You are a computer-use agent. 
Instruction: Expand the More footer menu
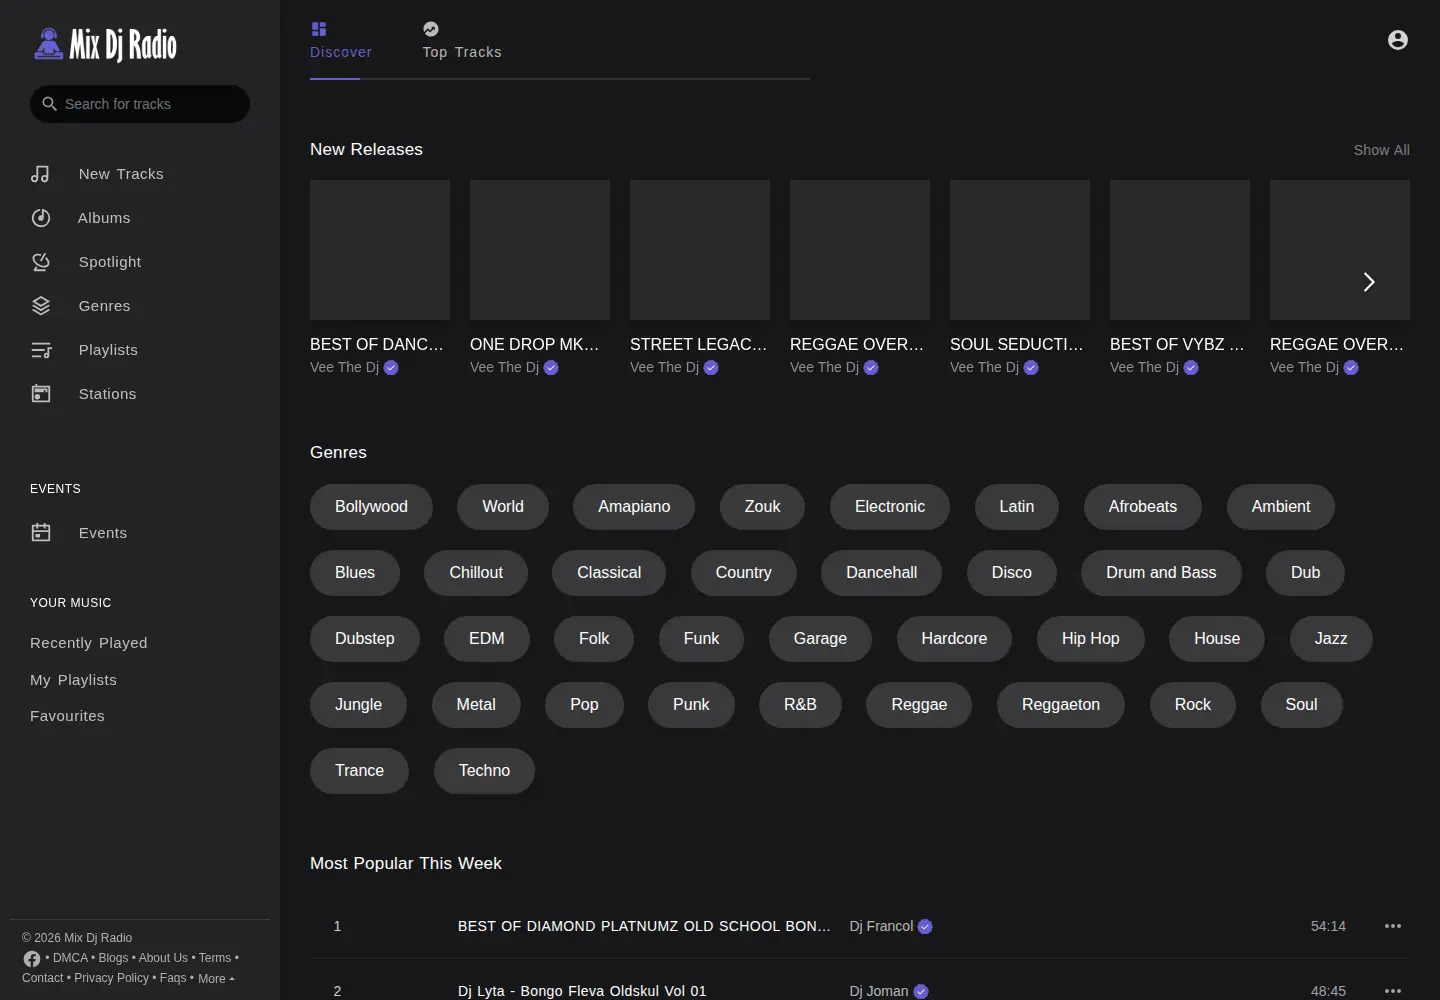coord(216,979)
